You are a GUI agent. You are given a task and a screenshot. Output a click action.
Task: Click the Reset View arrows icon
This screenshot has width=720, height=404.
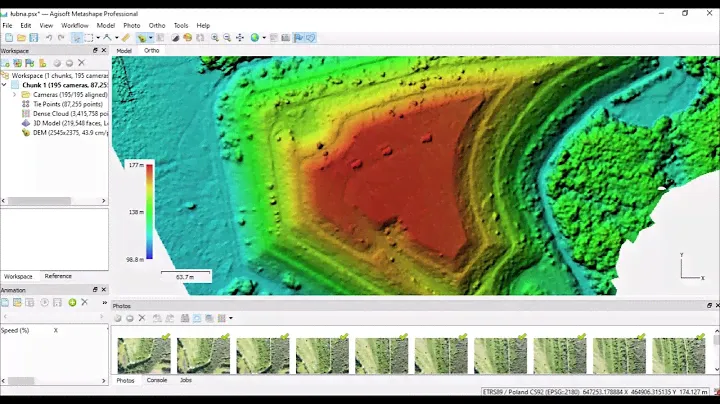(239, 38)
